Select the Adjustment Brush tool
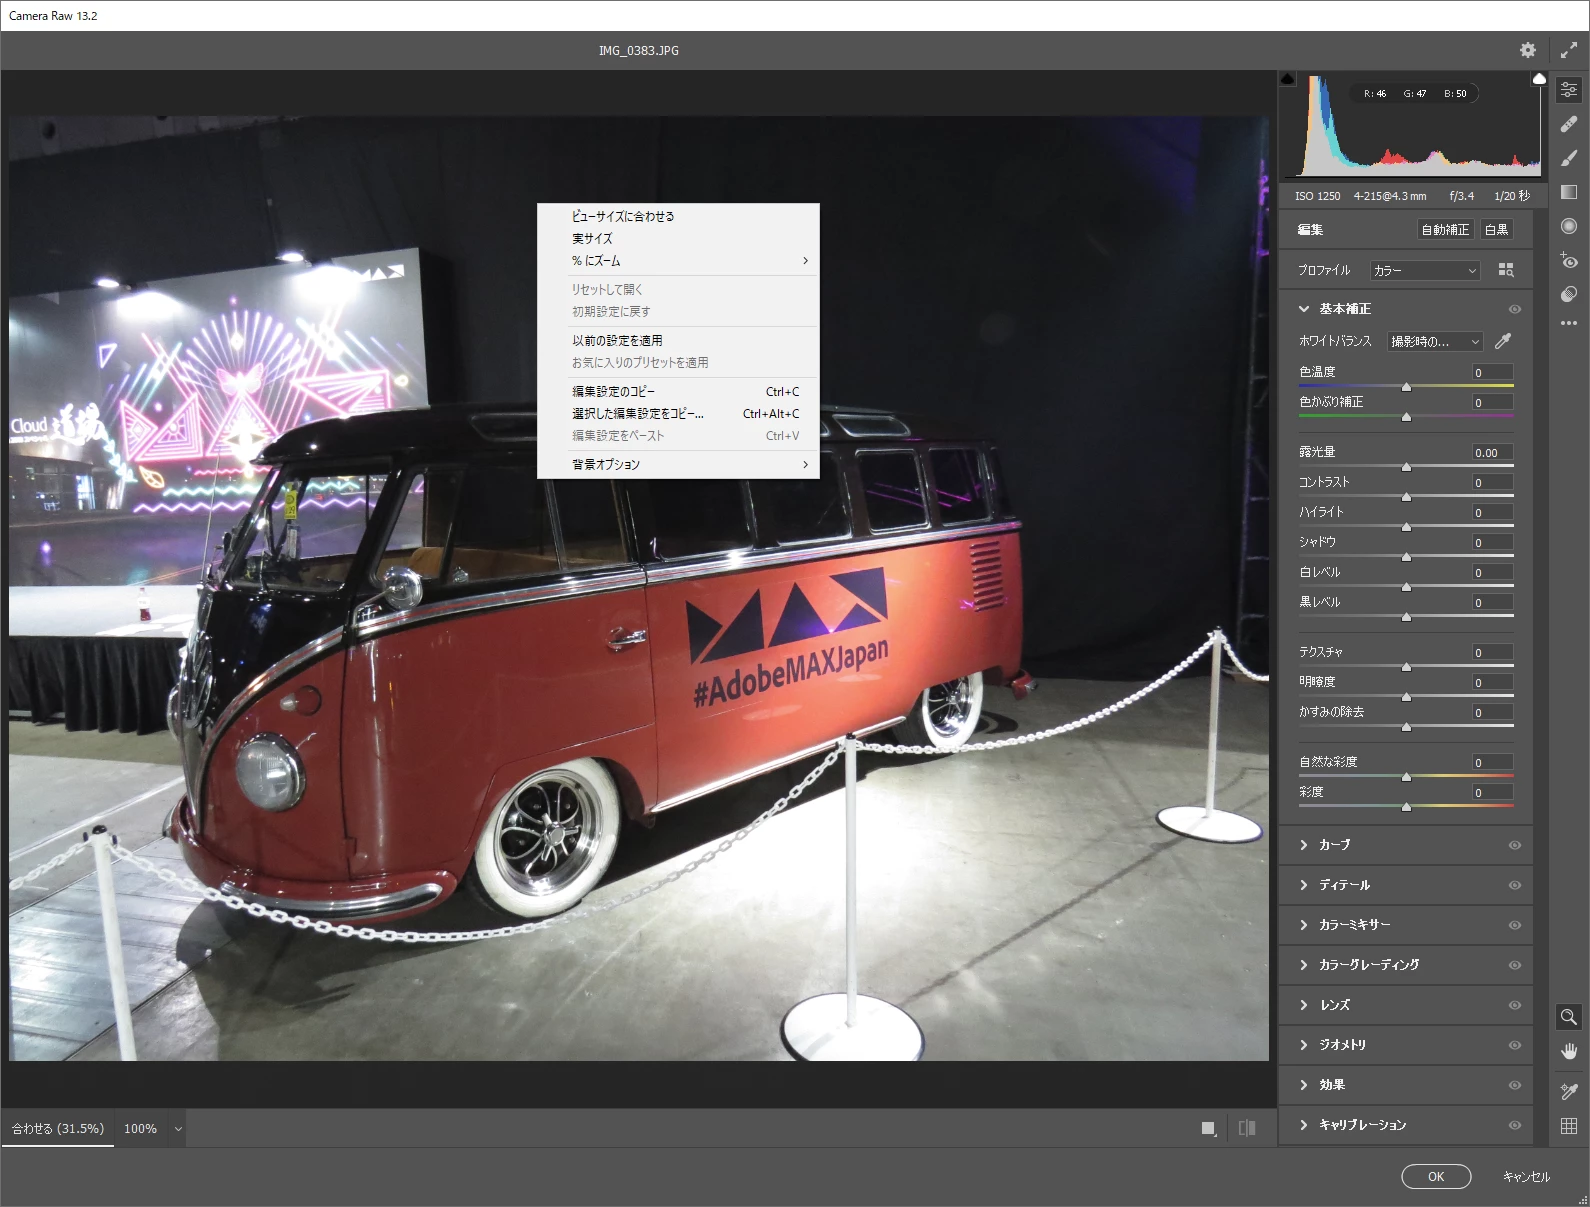This screenshot has width=1590, height=1207. click(1568, 158)
